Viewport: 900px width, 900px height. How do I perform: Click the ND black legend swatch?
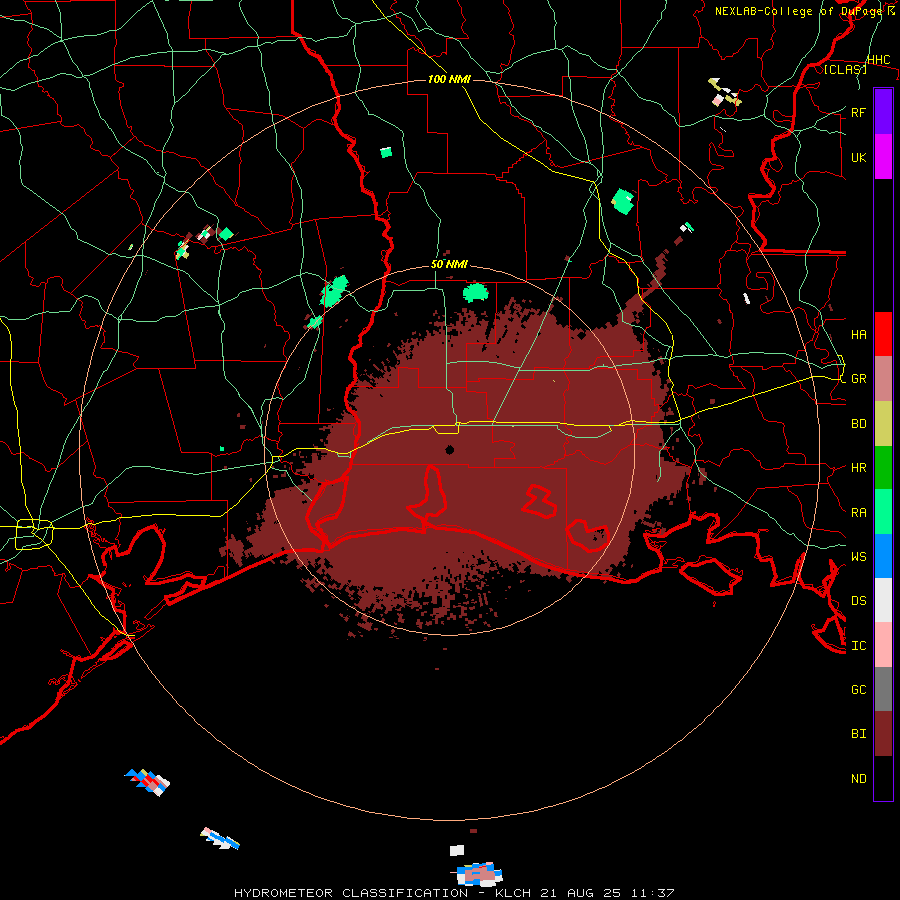(883, 778)
